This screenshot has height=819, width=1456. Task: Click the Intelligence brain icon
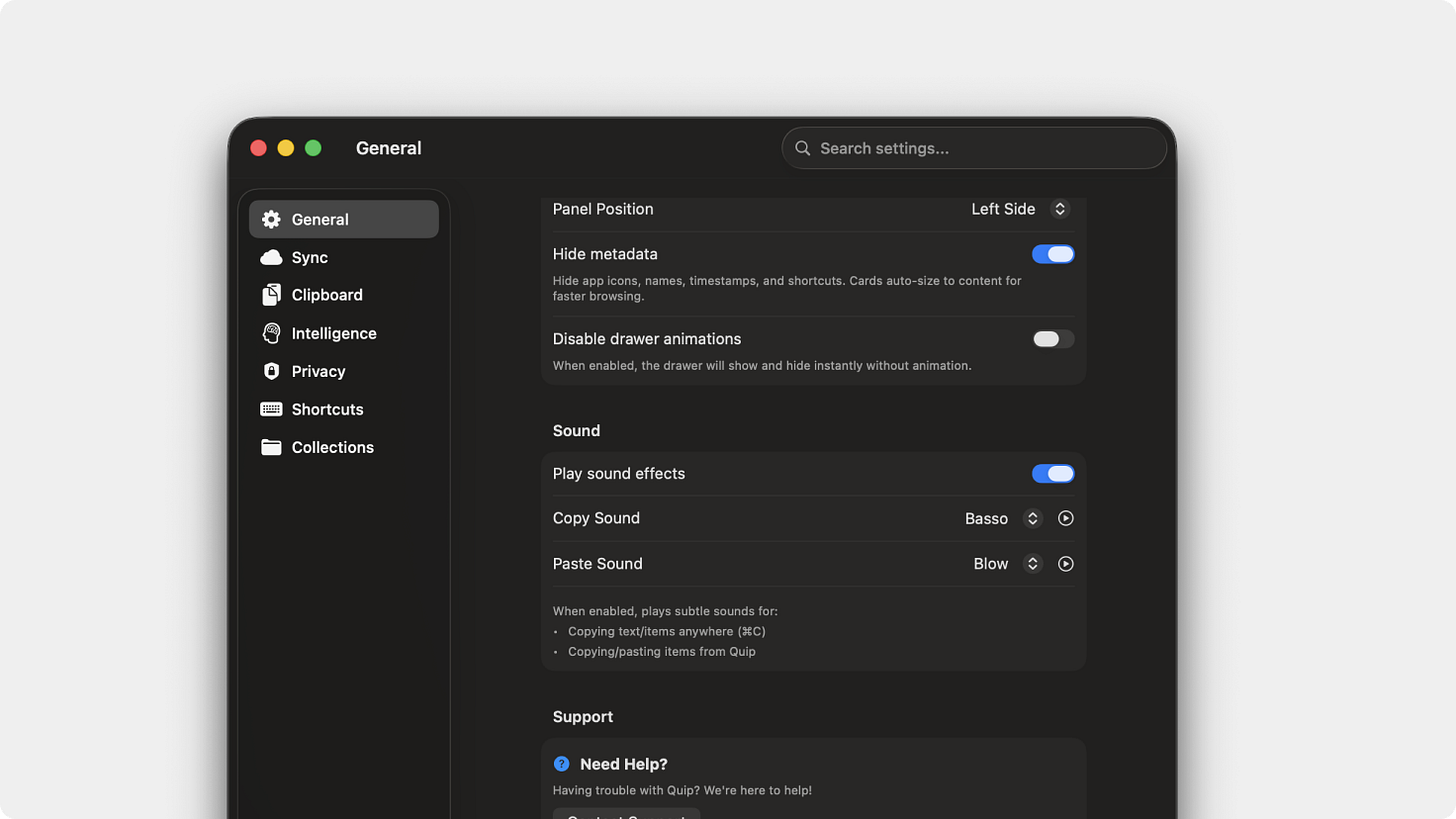(271, 333)
